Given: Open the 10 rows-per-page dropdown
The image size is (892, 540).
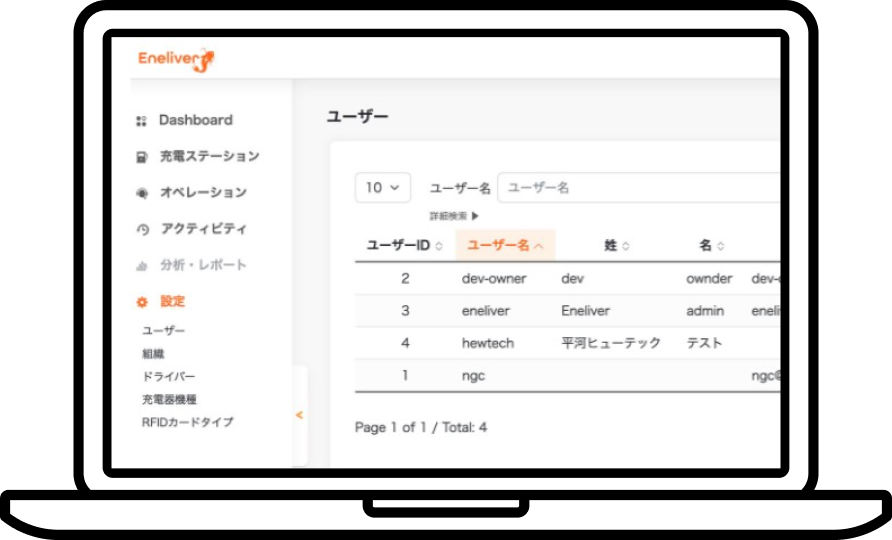Looking at the screenshot, I should tap(383, 188).
